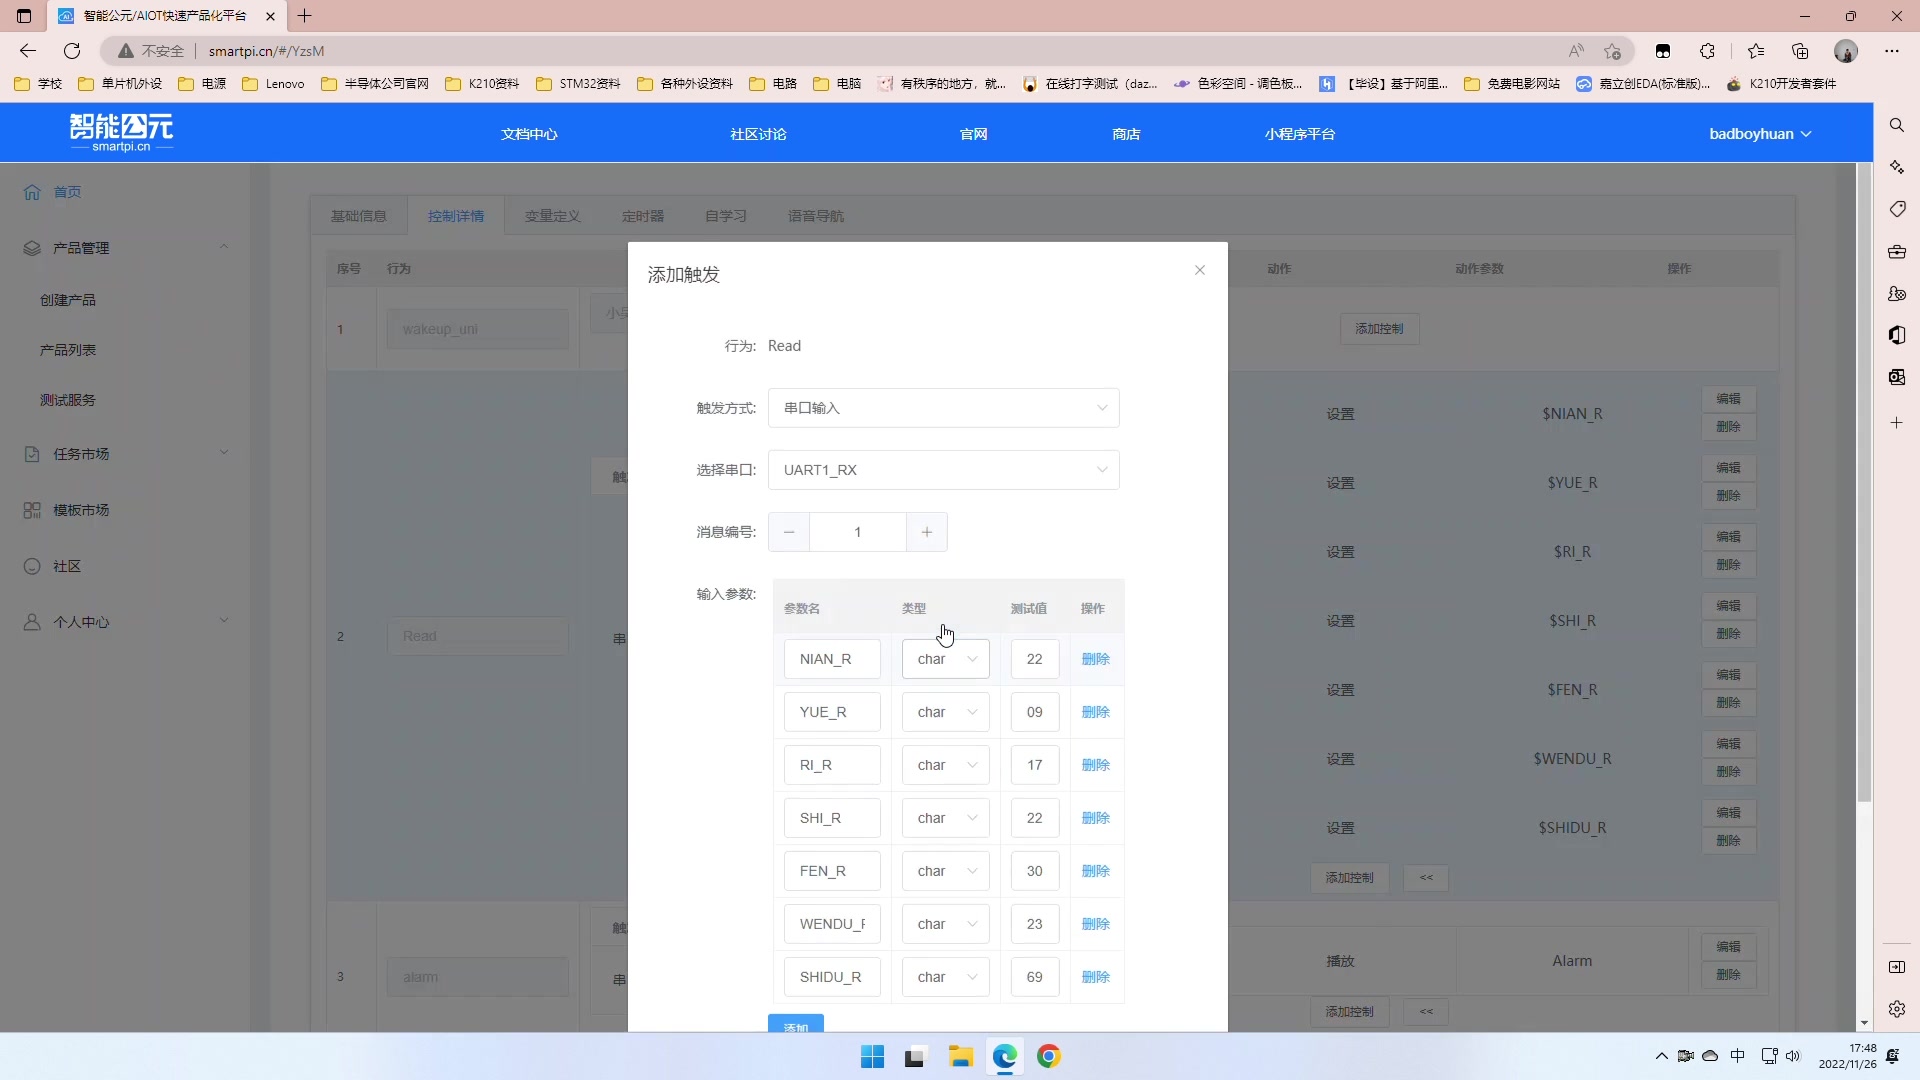
Task: Open type dropdown for SHI_R row
Action: [945, 818]
